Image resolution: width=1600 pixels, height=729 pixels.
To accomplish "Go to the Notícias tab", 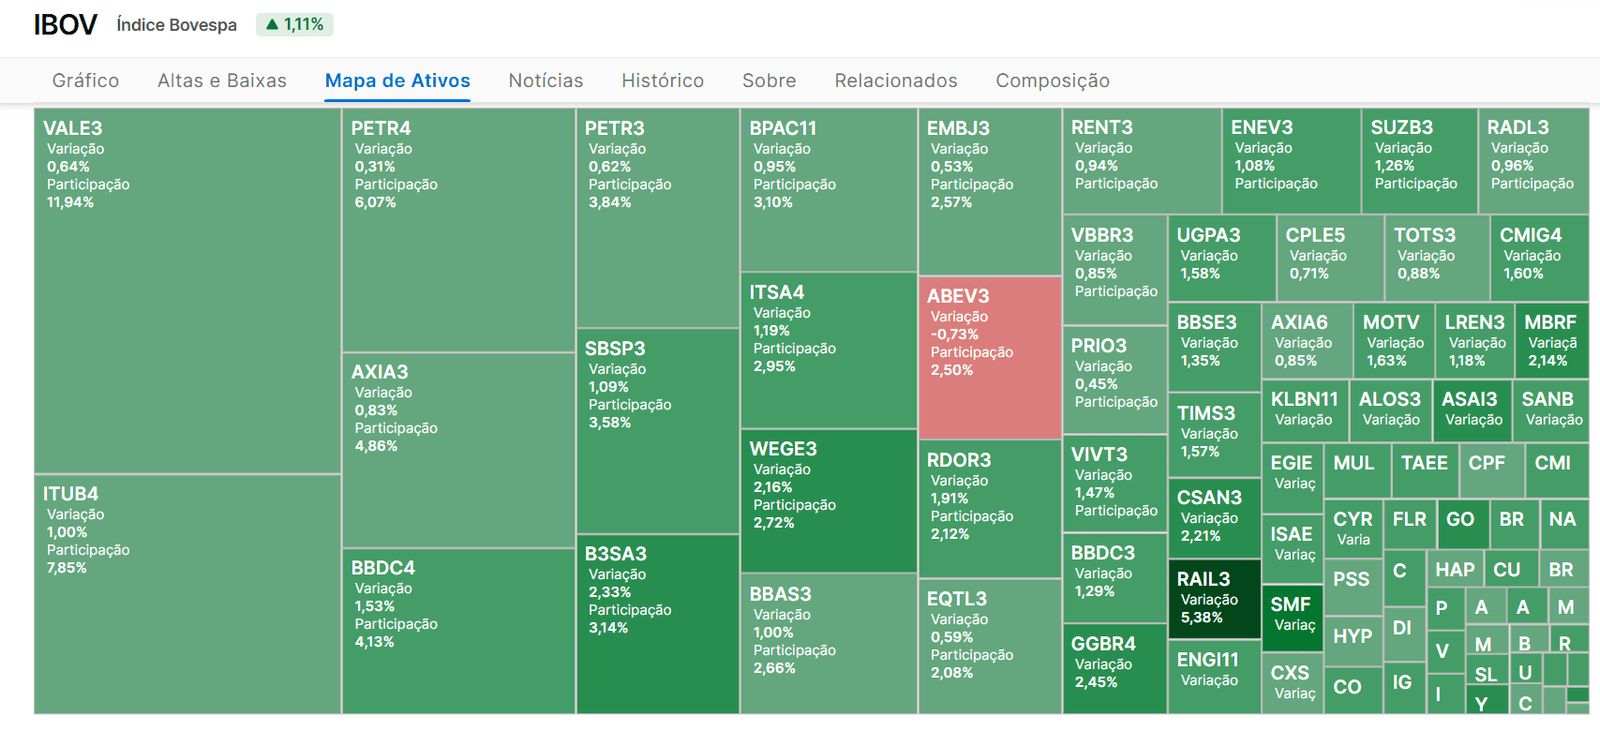I will [546, 81].
